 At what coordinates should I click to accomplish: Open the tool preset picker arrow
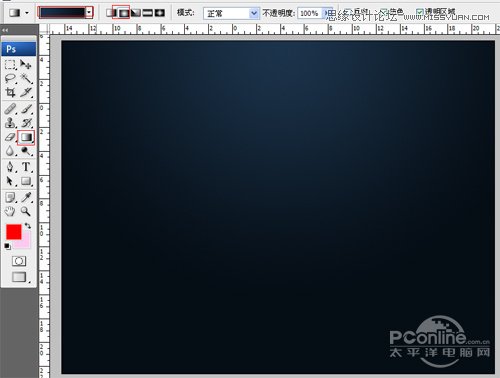(27, 13)
